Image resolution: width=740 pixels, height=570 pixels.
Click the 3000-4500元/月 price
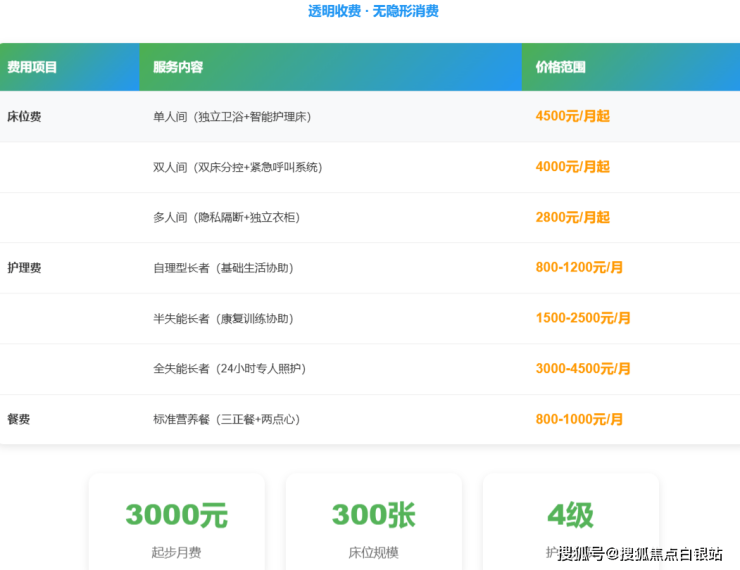tap(583, 369)
